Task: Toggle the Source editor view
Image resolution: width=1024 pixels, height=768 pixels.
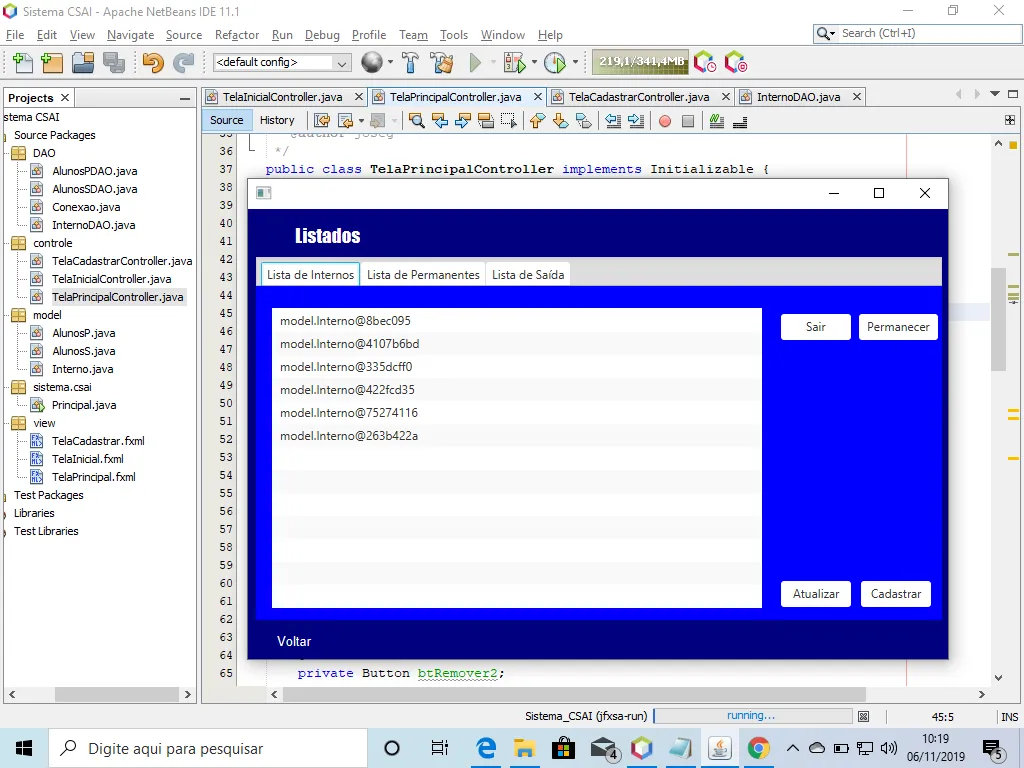Action: point(227,120)
